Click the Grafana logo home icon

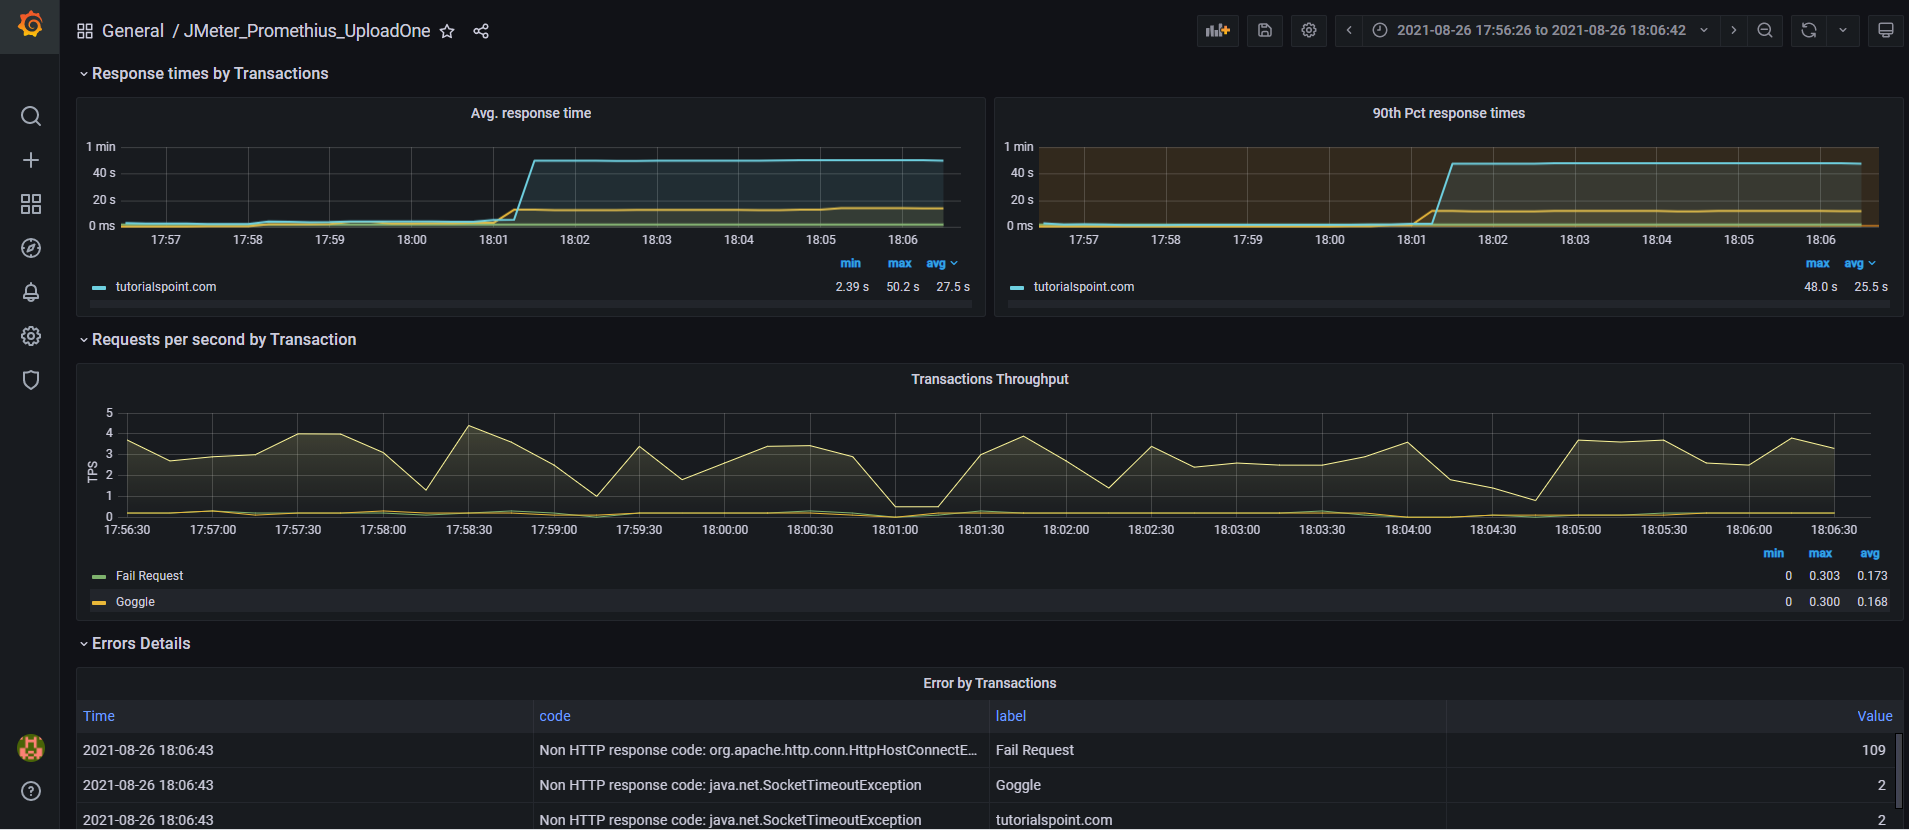tap(30, 25)
